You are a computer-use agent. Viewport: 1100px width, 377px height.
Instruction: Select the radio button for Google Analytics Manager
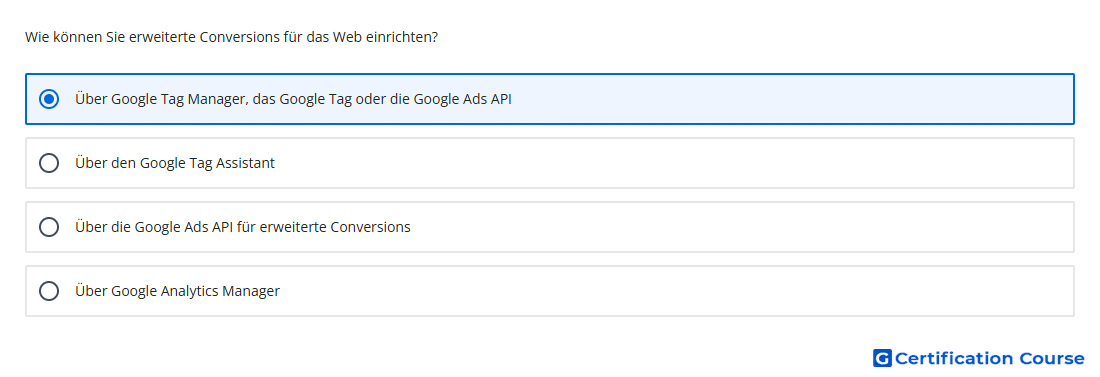coord(49,291)
